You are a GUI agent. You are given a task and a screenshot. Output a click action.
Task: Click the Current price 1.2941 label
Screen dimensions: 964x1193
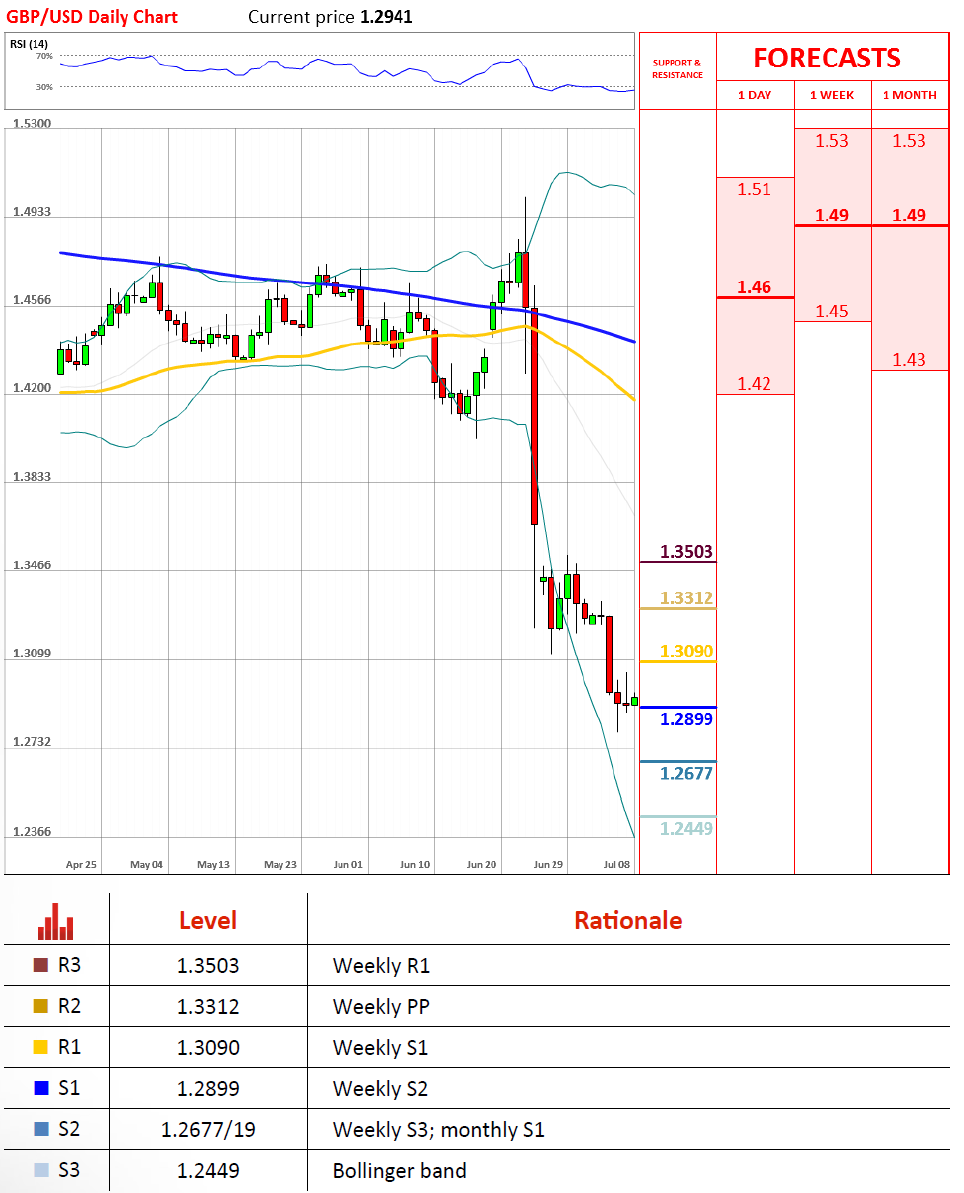[x=330, y=17]
